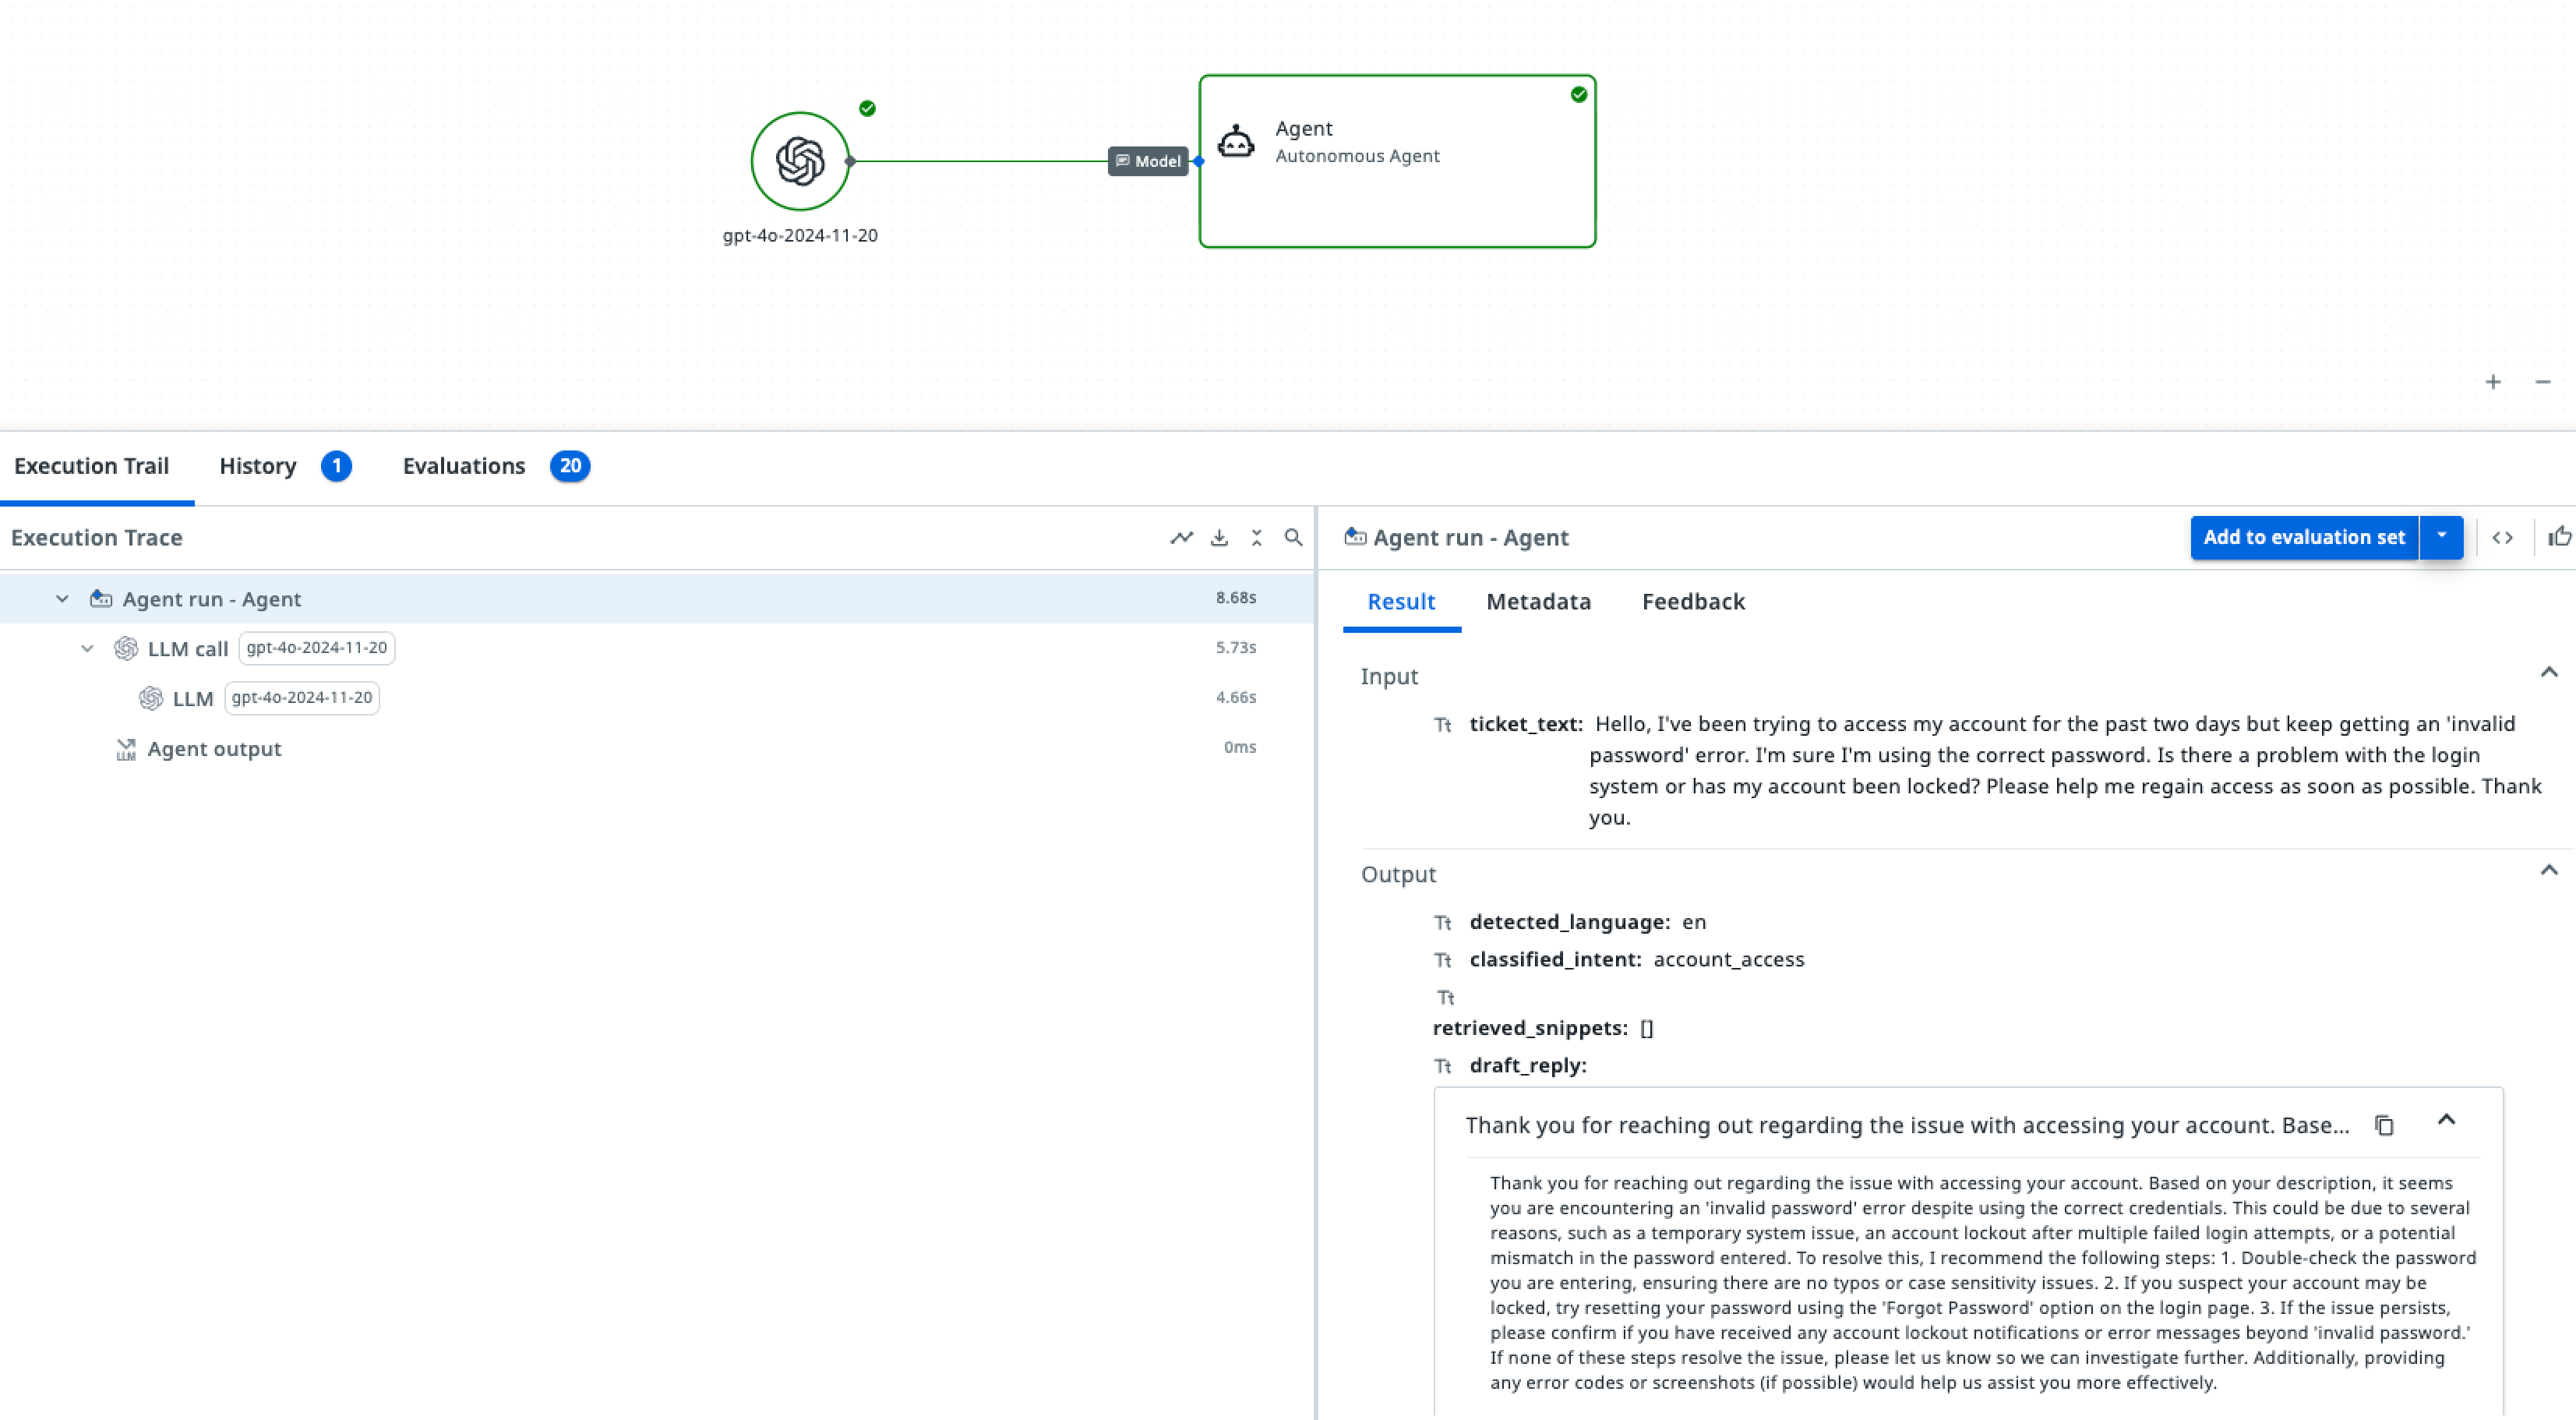Select the Agent output trace row
The width and height of the screenshot is (2576, 1420).
tap(214, 749)
